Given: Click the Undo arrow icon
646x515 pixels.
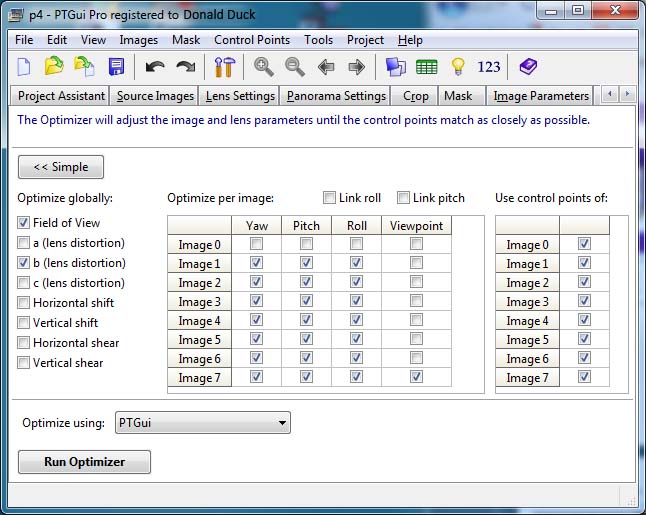Looking at the screenshot, I should (154, 67).
